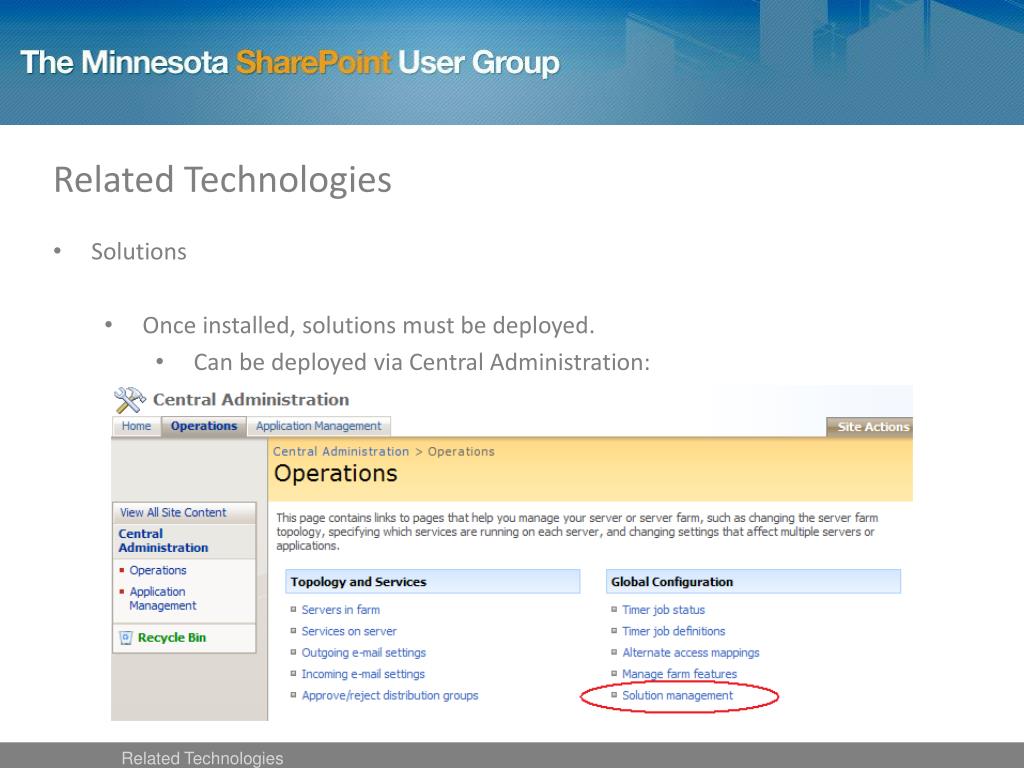Viewport: 1024px width, 768px height.
Task: Open Approve/reject distribution groups link
Action: tap(390, 696)
